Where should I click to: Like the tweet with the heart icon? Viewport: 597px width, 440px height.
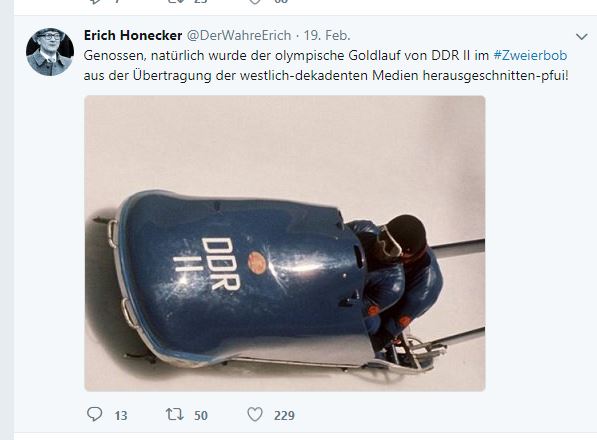click(x=255, y=414)
